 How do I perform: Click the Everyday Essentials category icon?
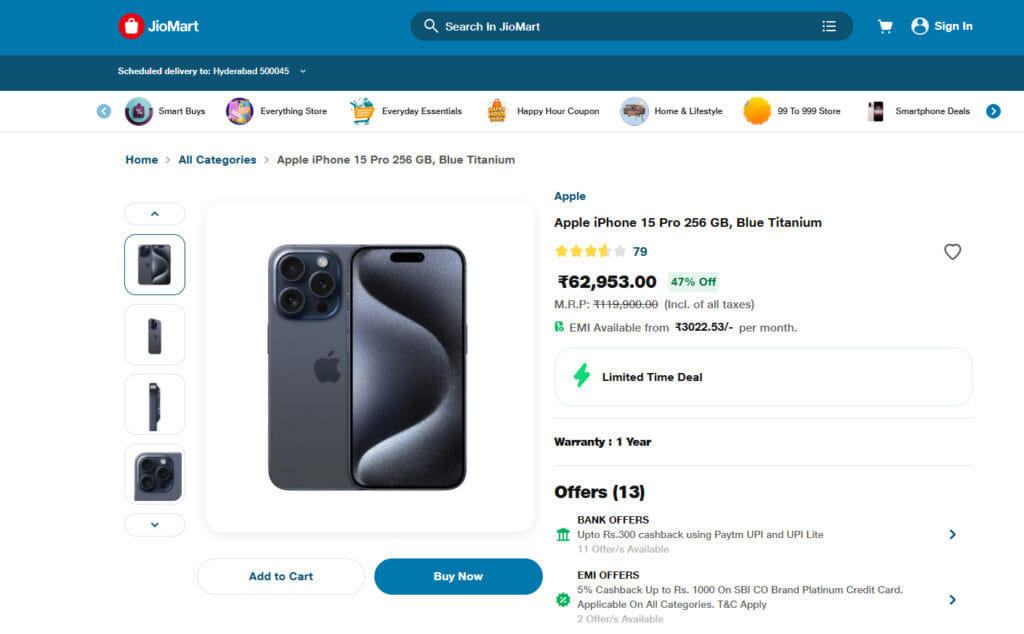pyautogui.click(x=362, y=111)
